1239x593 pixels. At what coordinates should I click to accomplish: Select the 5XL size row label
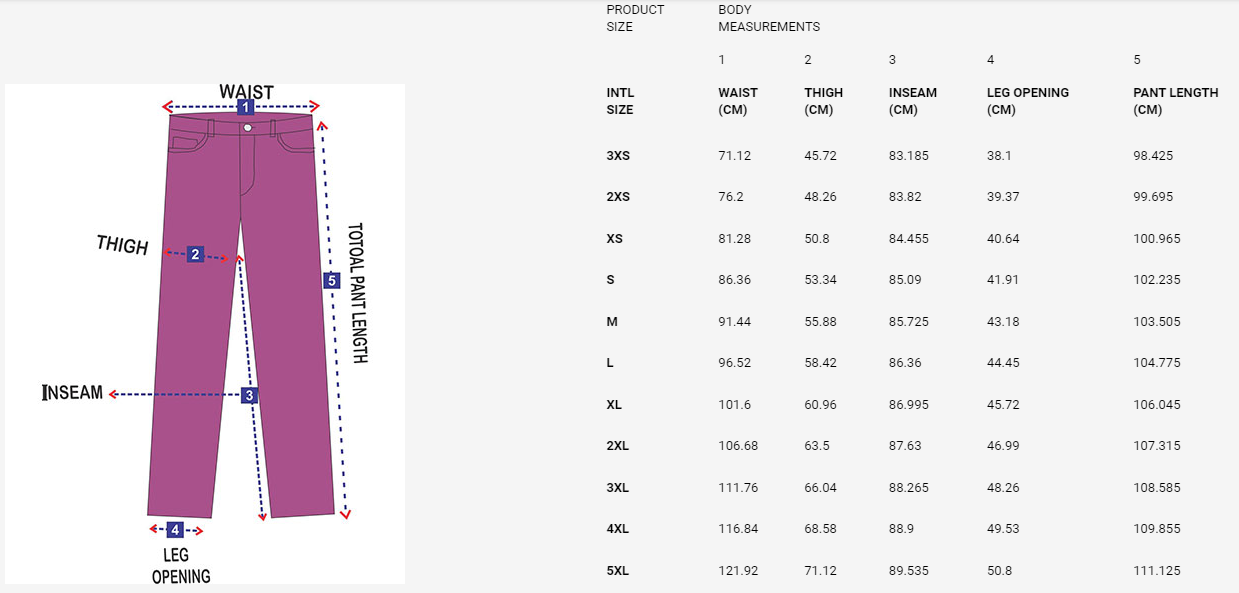click(x=618, y=571)
